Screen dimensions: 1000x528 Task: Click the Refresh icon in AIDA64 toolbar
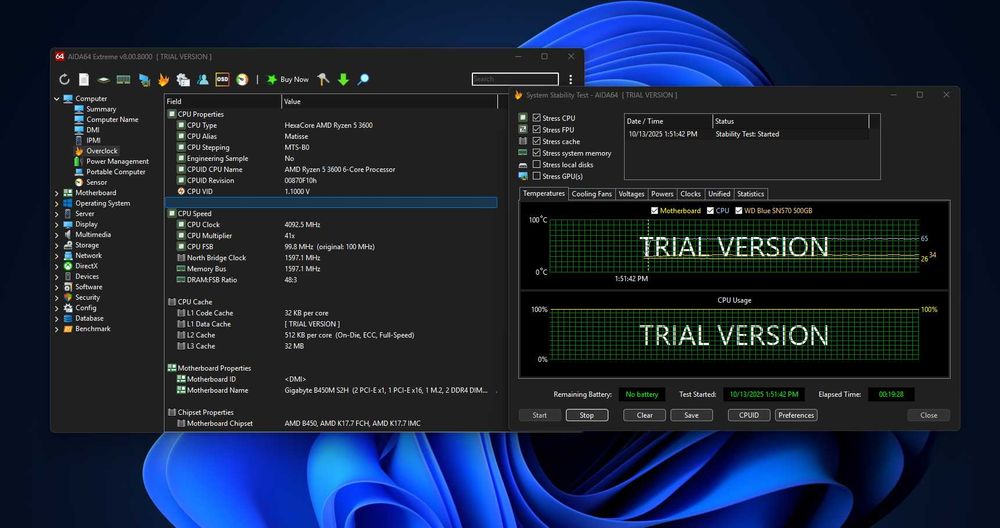click(x=64, y=79)
